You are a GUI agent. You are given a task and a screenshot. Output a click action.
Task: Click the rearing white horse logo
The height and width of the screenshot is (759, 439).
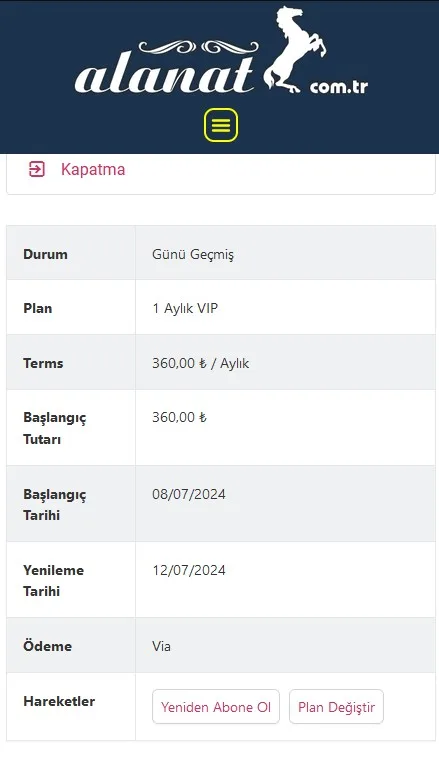295,49
